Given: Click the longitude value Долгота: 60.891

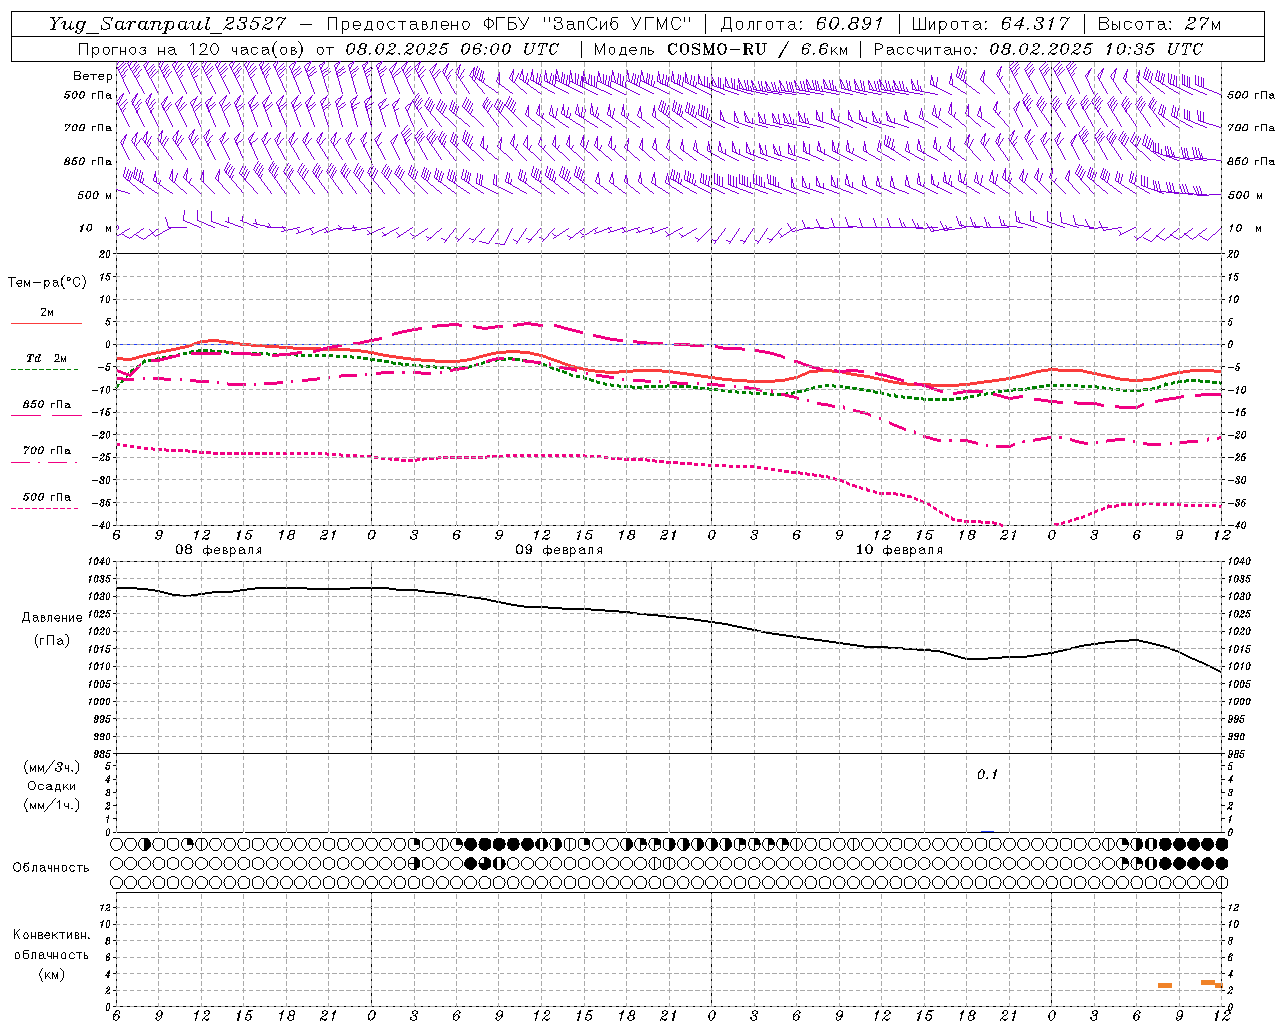Looking at the screenshot, I should coord(802,24).
